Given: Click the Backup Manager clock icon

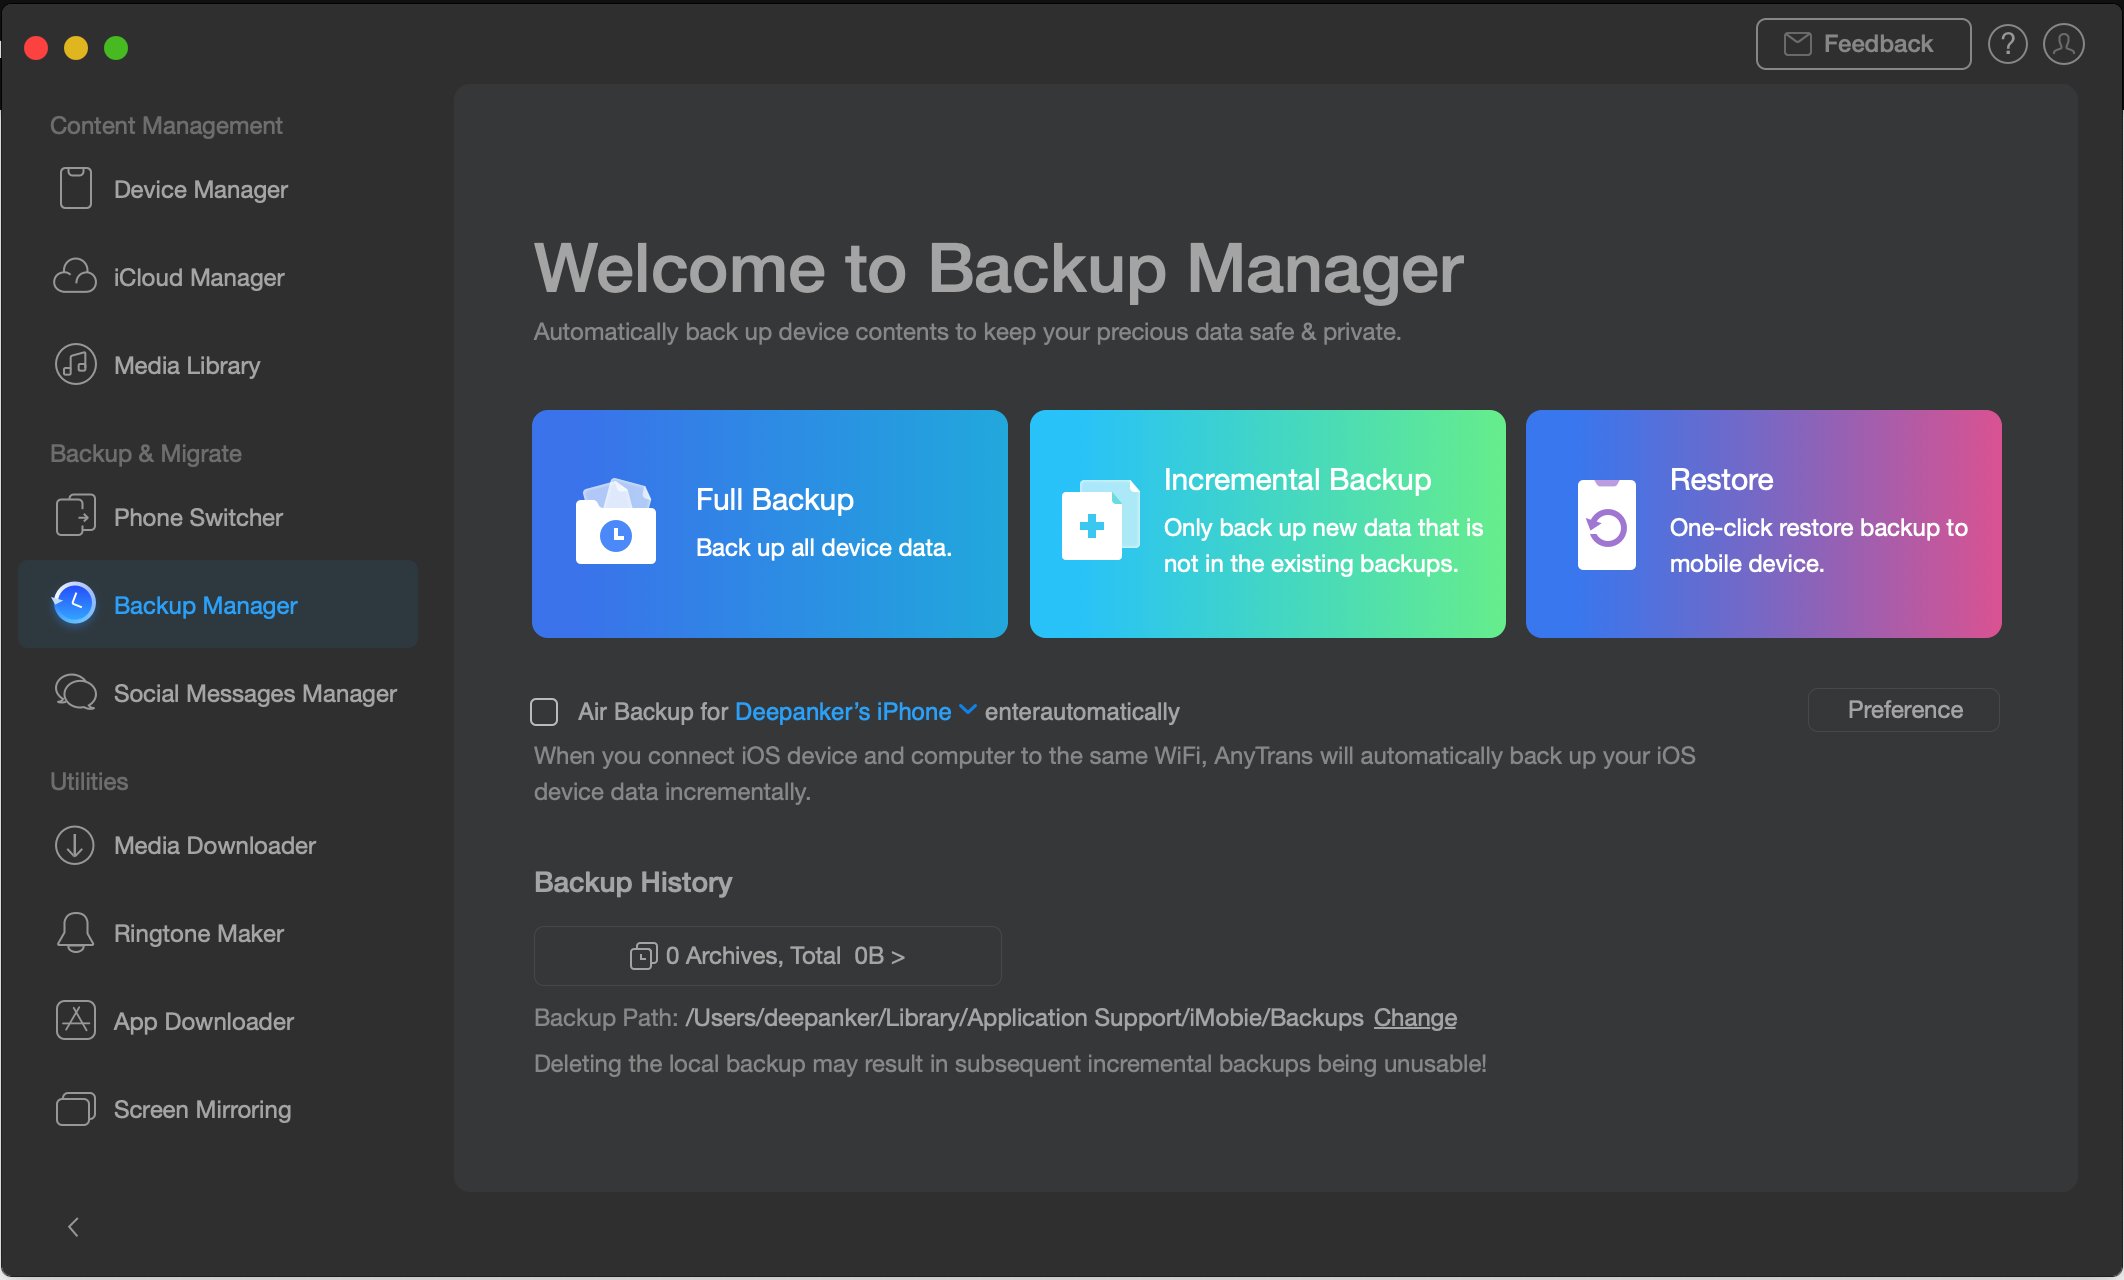Looking at the screenshot, I should [x=74, y=603].
